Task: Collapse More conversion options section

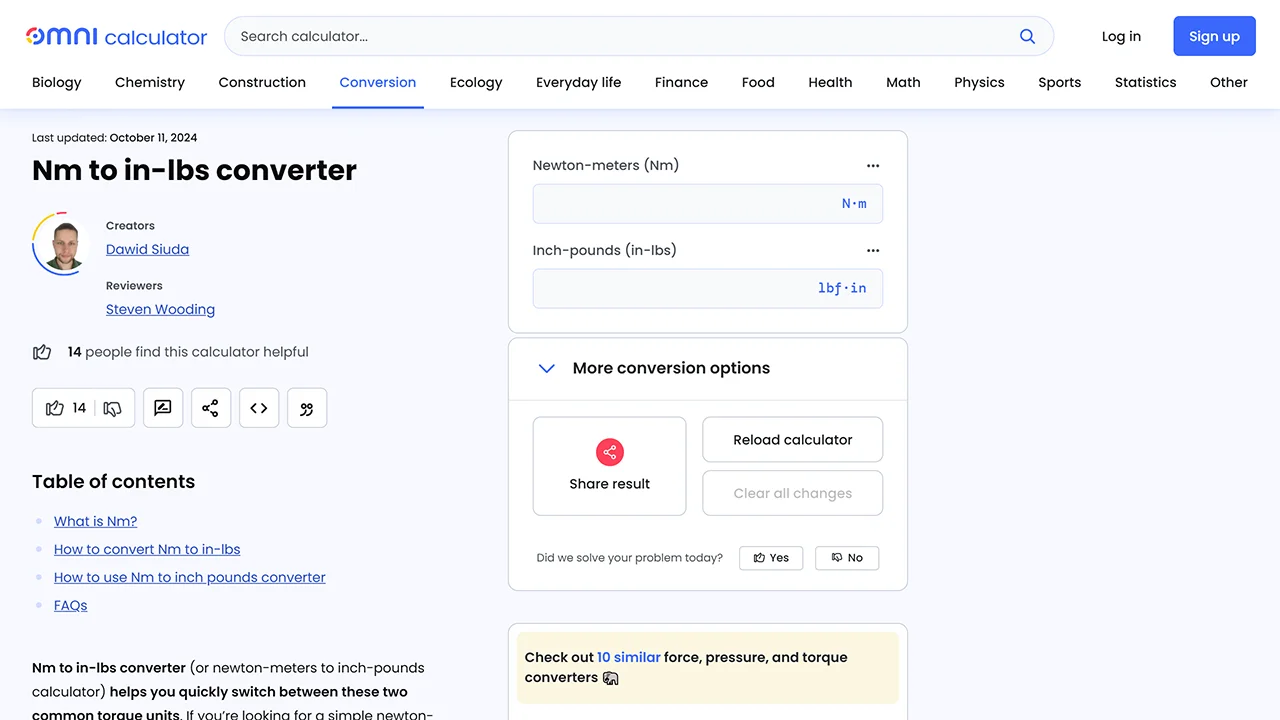Action: point(546,368)
